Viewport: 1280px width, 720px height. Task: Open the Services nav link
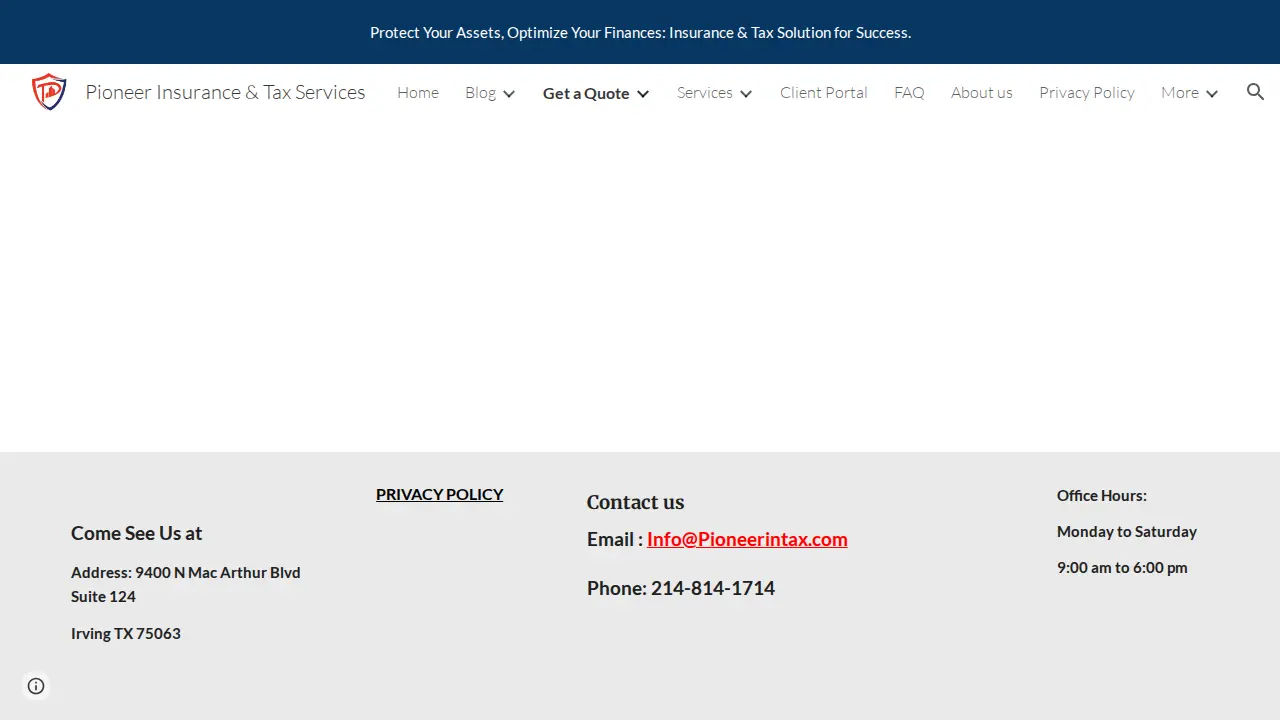click(x=705, y=92)
